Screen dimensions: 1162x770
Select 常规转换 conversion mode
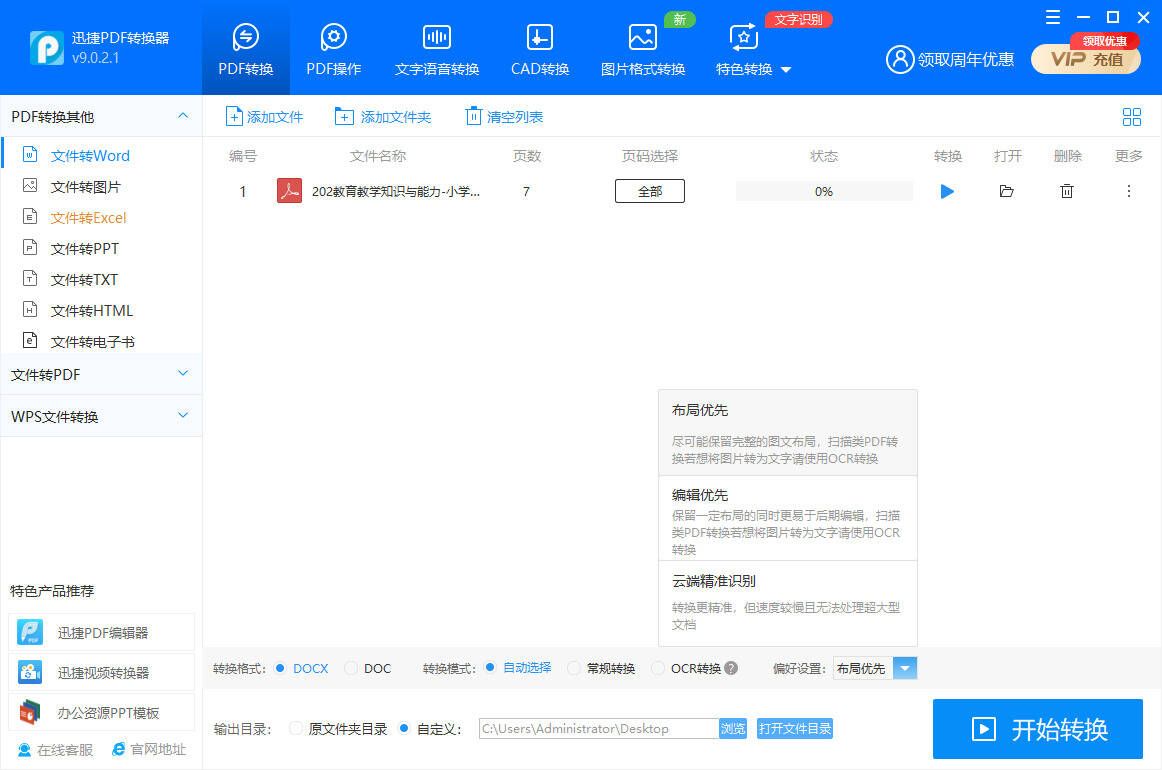tap(574, 668)
